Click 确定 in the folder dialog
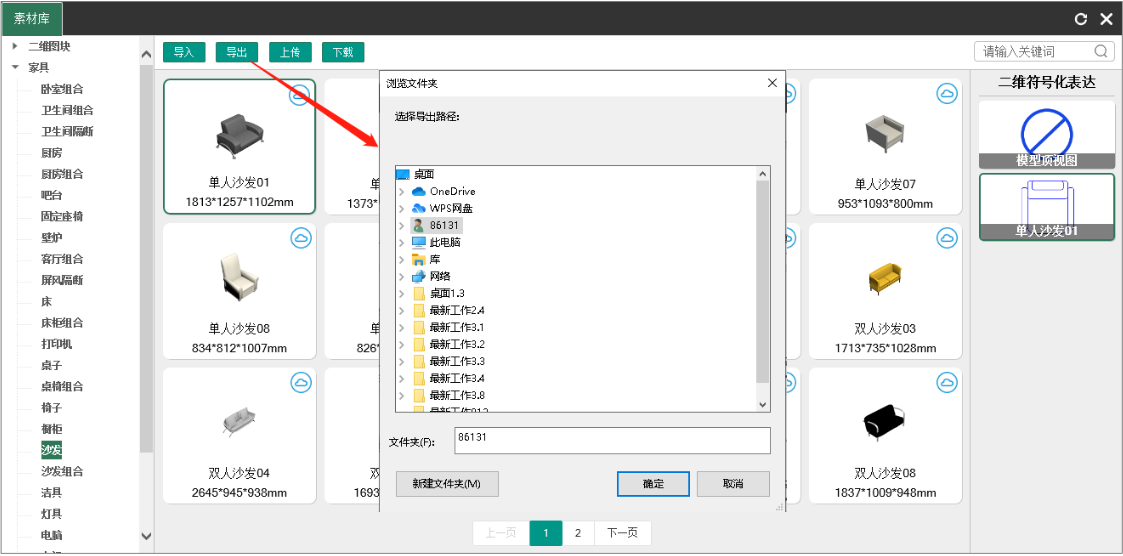 [x=653, y=484]
